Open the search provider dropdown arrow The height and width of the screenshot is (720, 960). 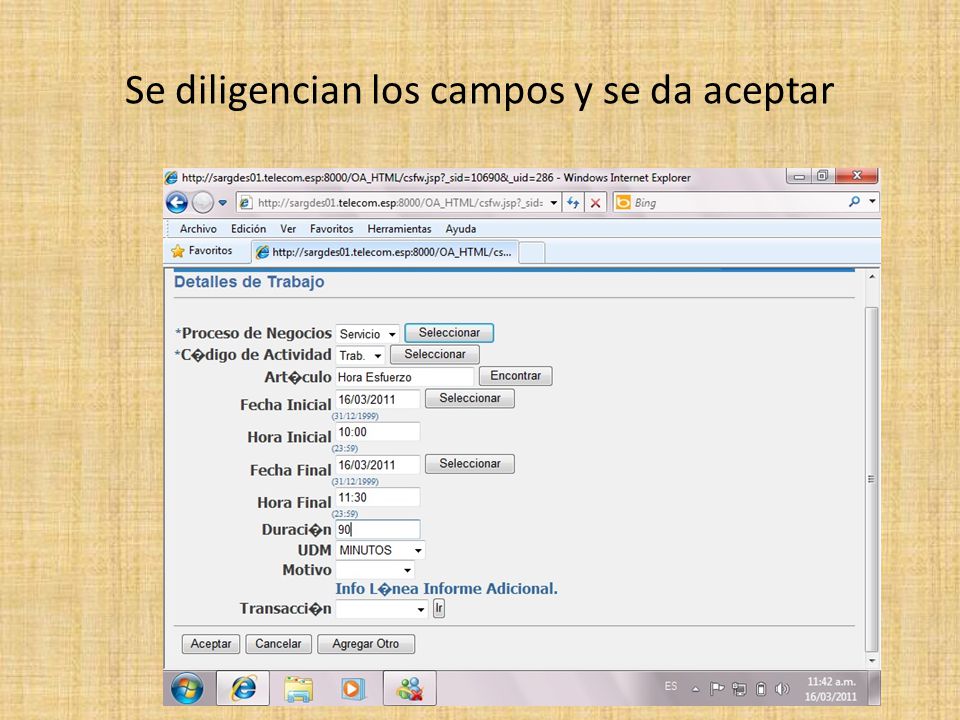pos(872,201)
